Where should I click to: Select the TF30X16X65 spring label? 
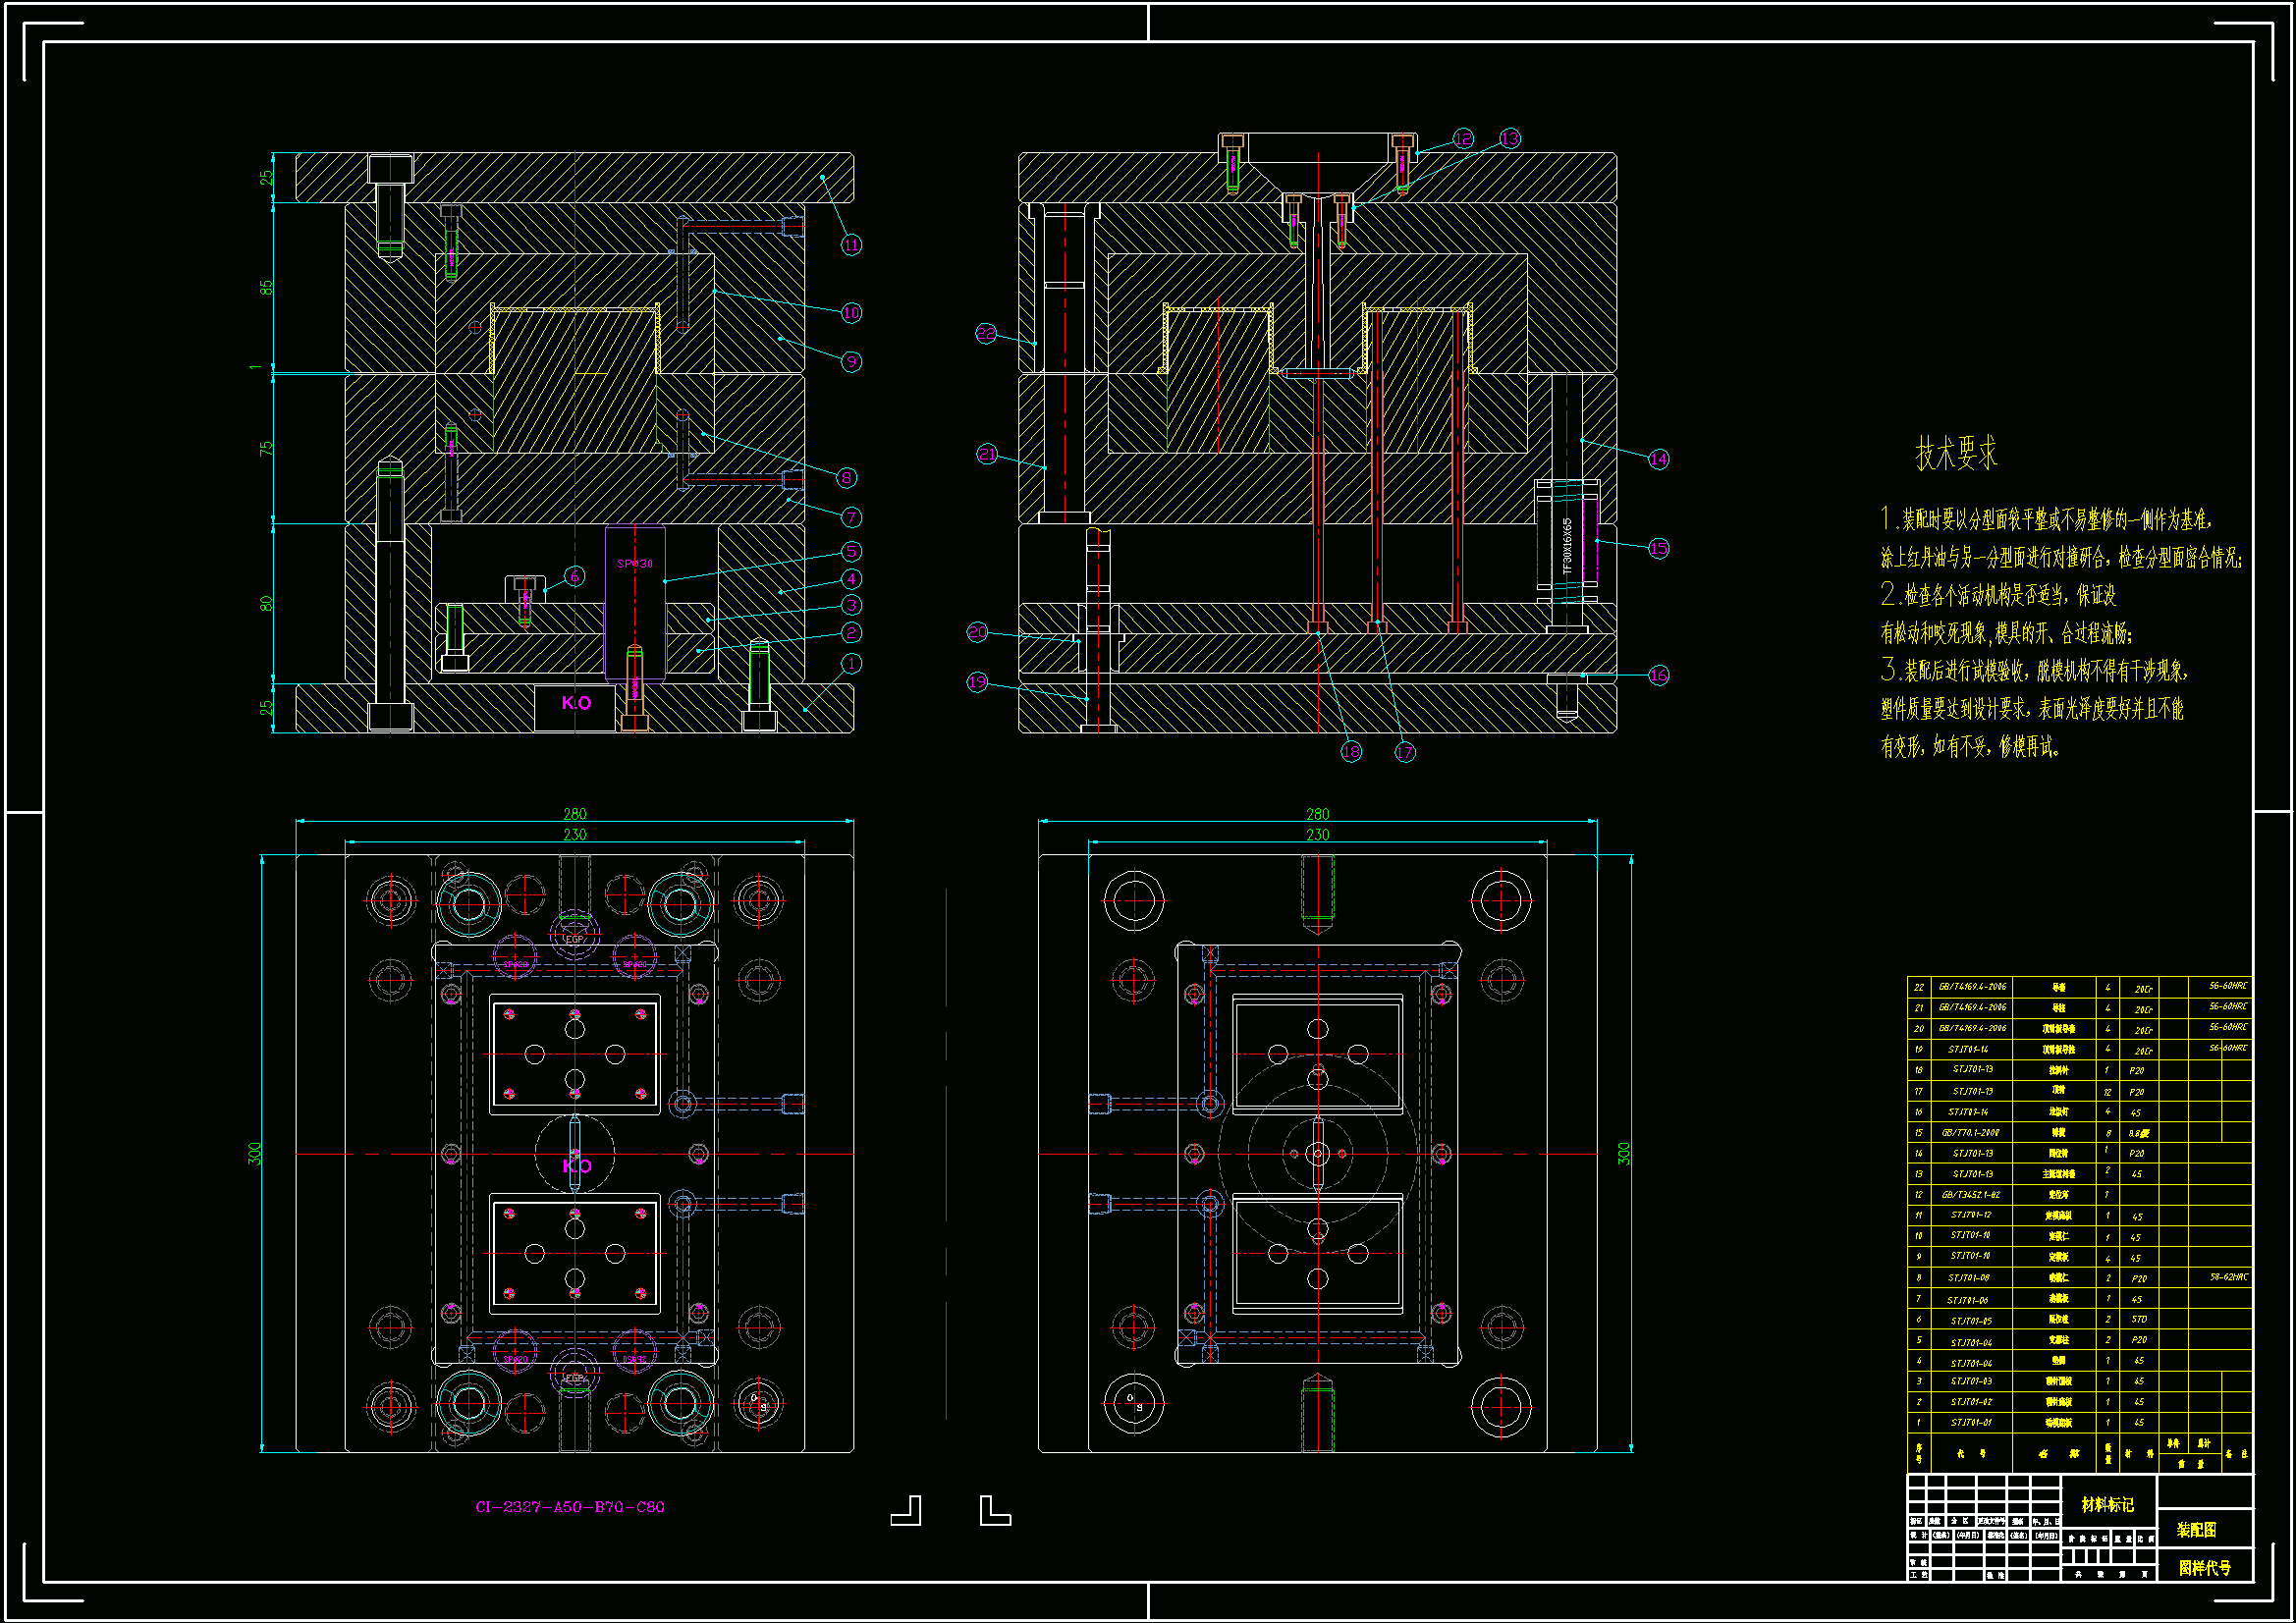(x=1567, y=546)
